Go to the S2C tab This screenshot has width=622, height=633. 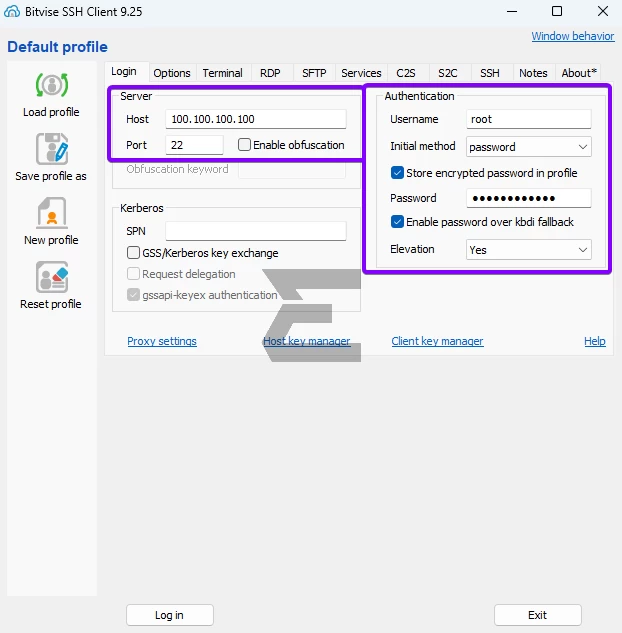(x=448, y=73)
